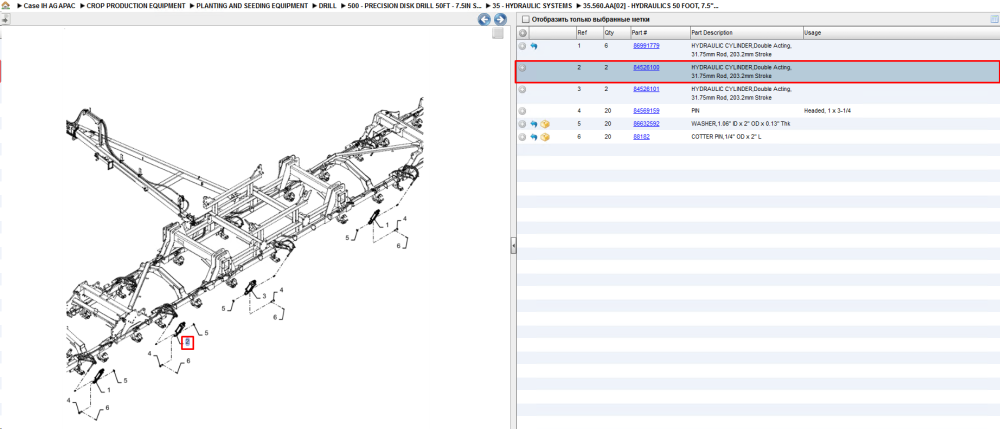1000x429 pixels.
Task: Open part number link 84569159
Action: [645, 111]
